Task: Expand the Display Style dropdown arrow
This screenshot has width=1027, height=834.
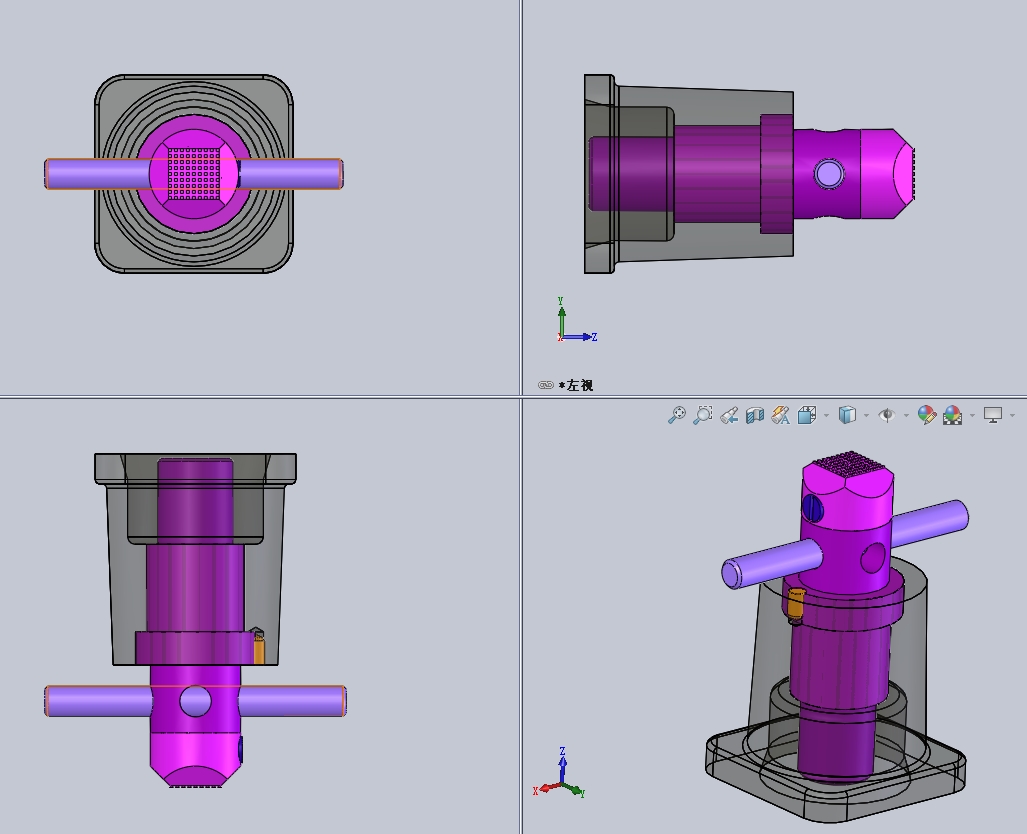Action: (x=866, y=415)
